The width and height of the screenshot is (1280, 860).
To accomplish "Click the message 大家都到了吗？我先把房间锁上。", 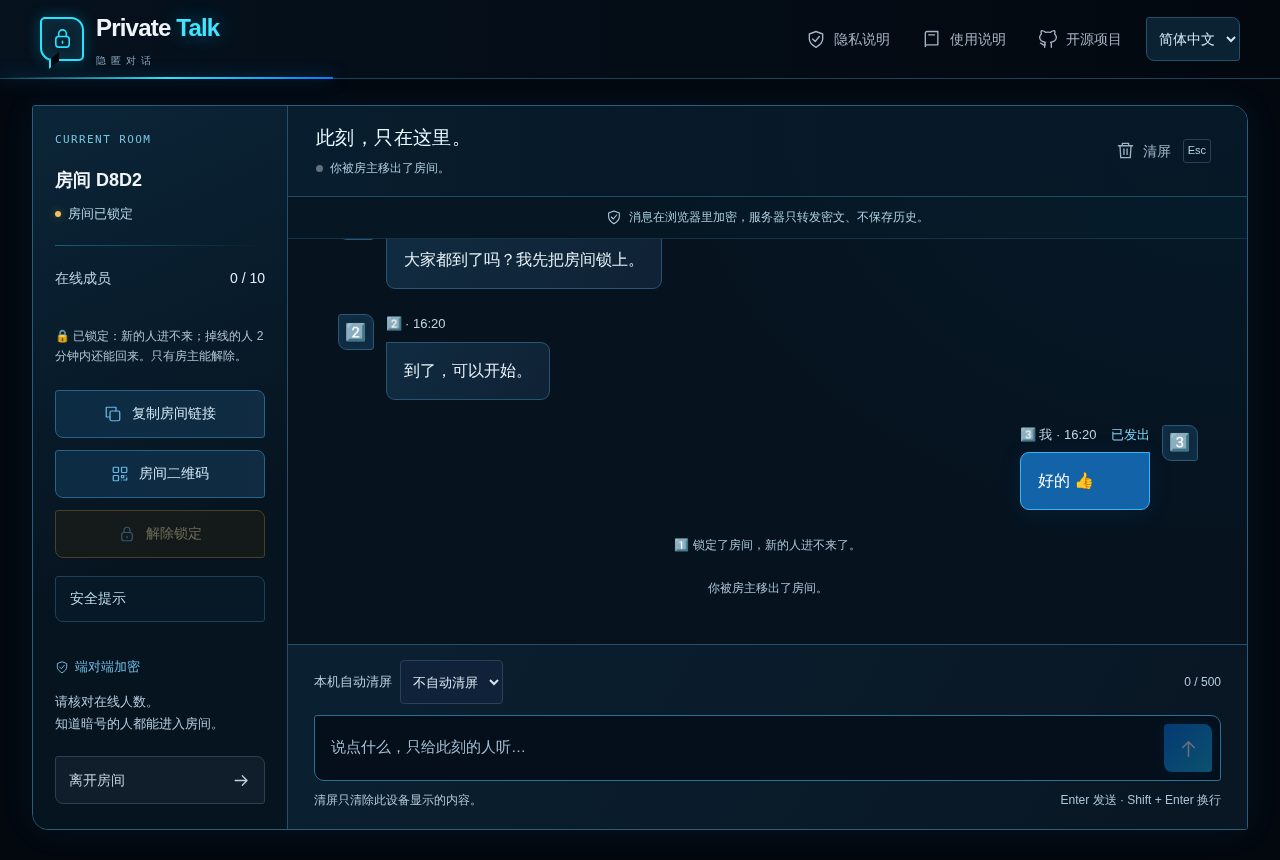I will [524, 260].
